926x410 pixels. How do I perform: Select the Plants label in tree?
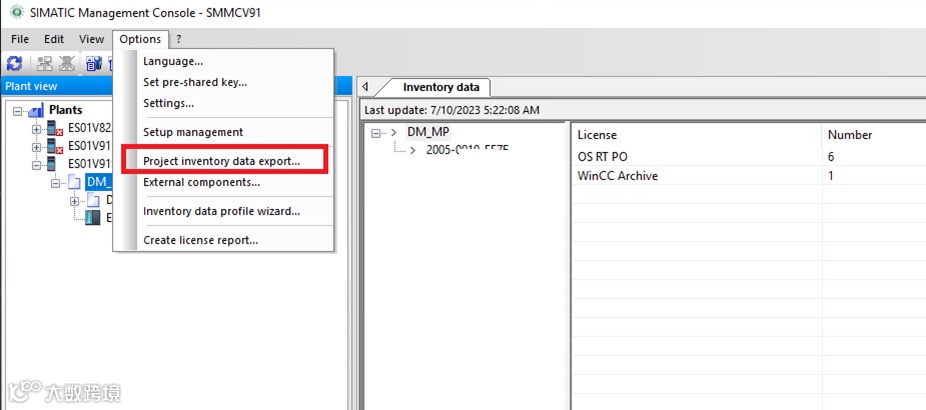[x=66, y=110]
